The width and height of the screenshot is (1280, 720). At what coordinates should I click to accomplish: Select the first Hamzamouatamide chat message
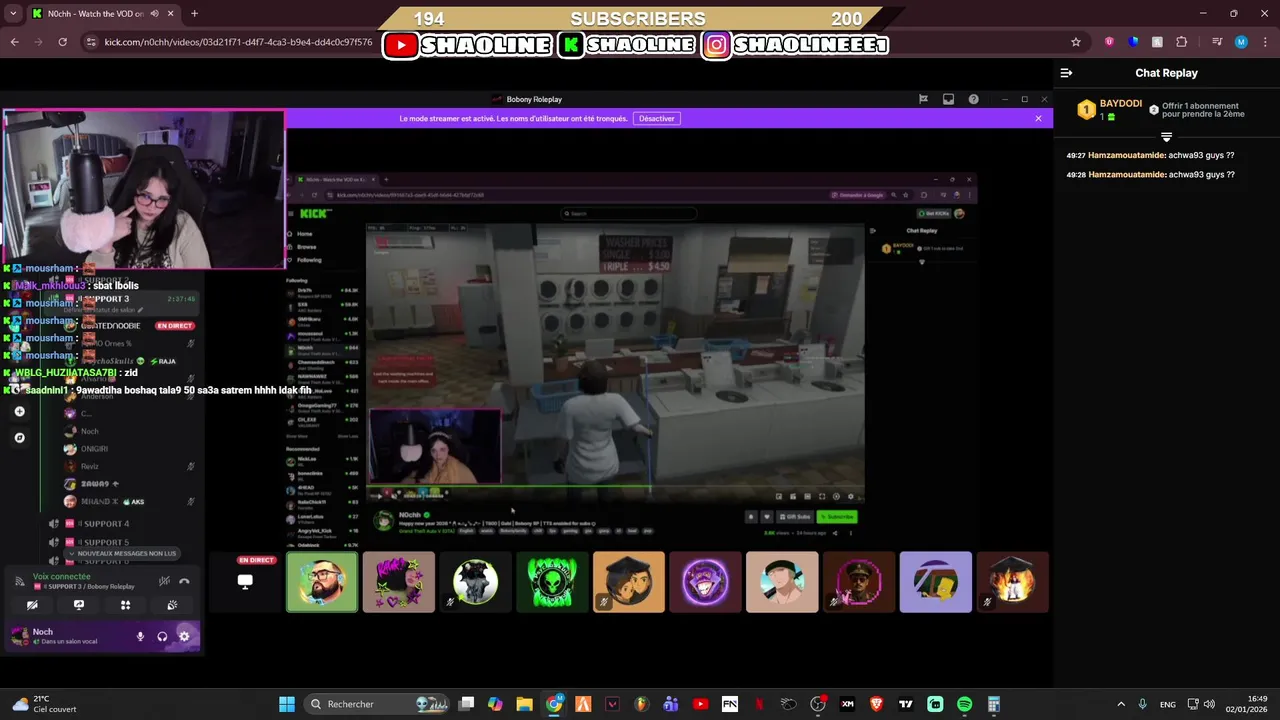(1150, 156)
